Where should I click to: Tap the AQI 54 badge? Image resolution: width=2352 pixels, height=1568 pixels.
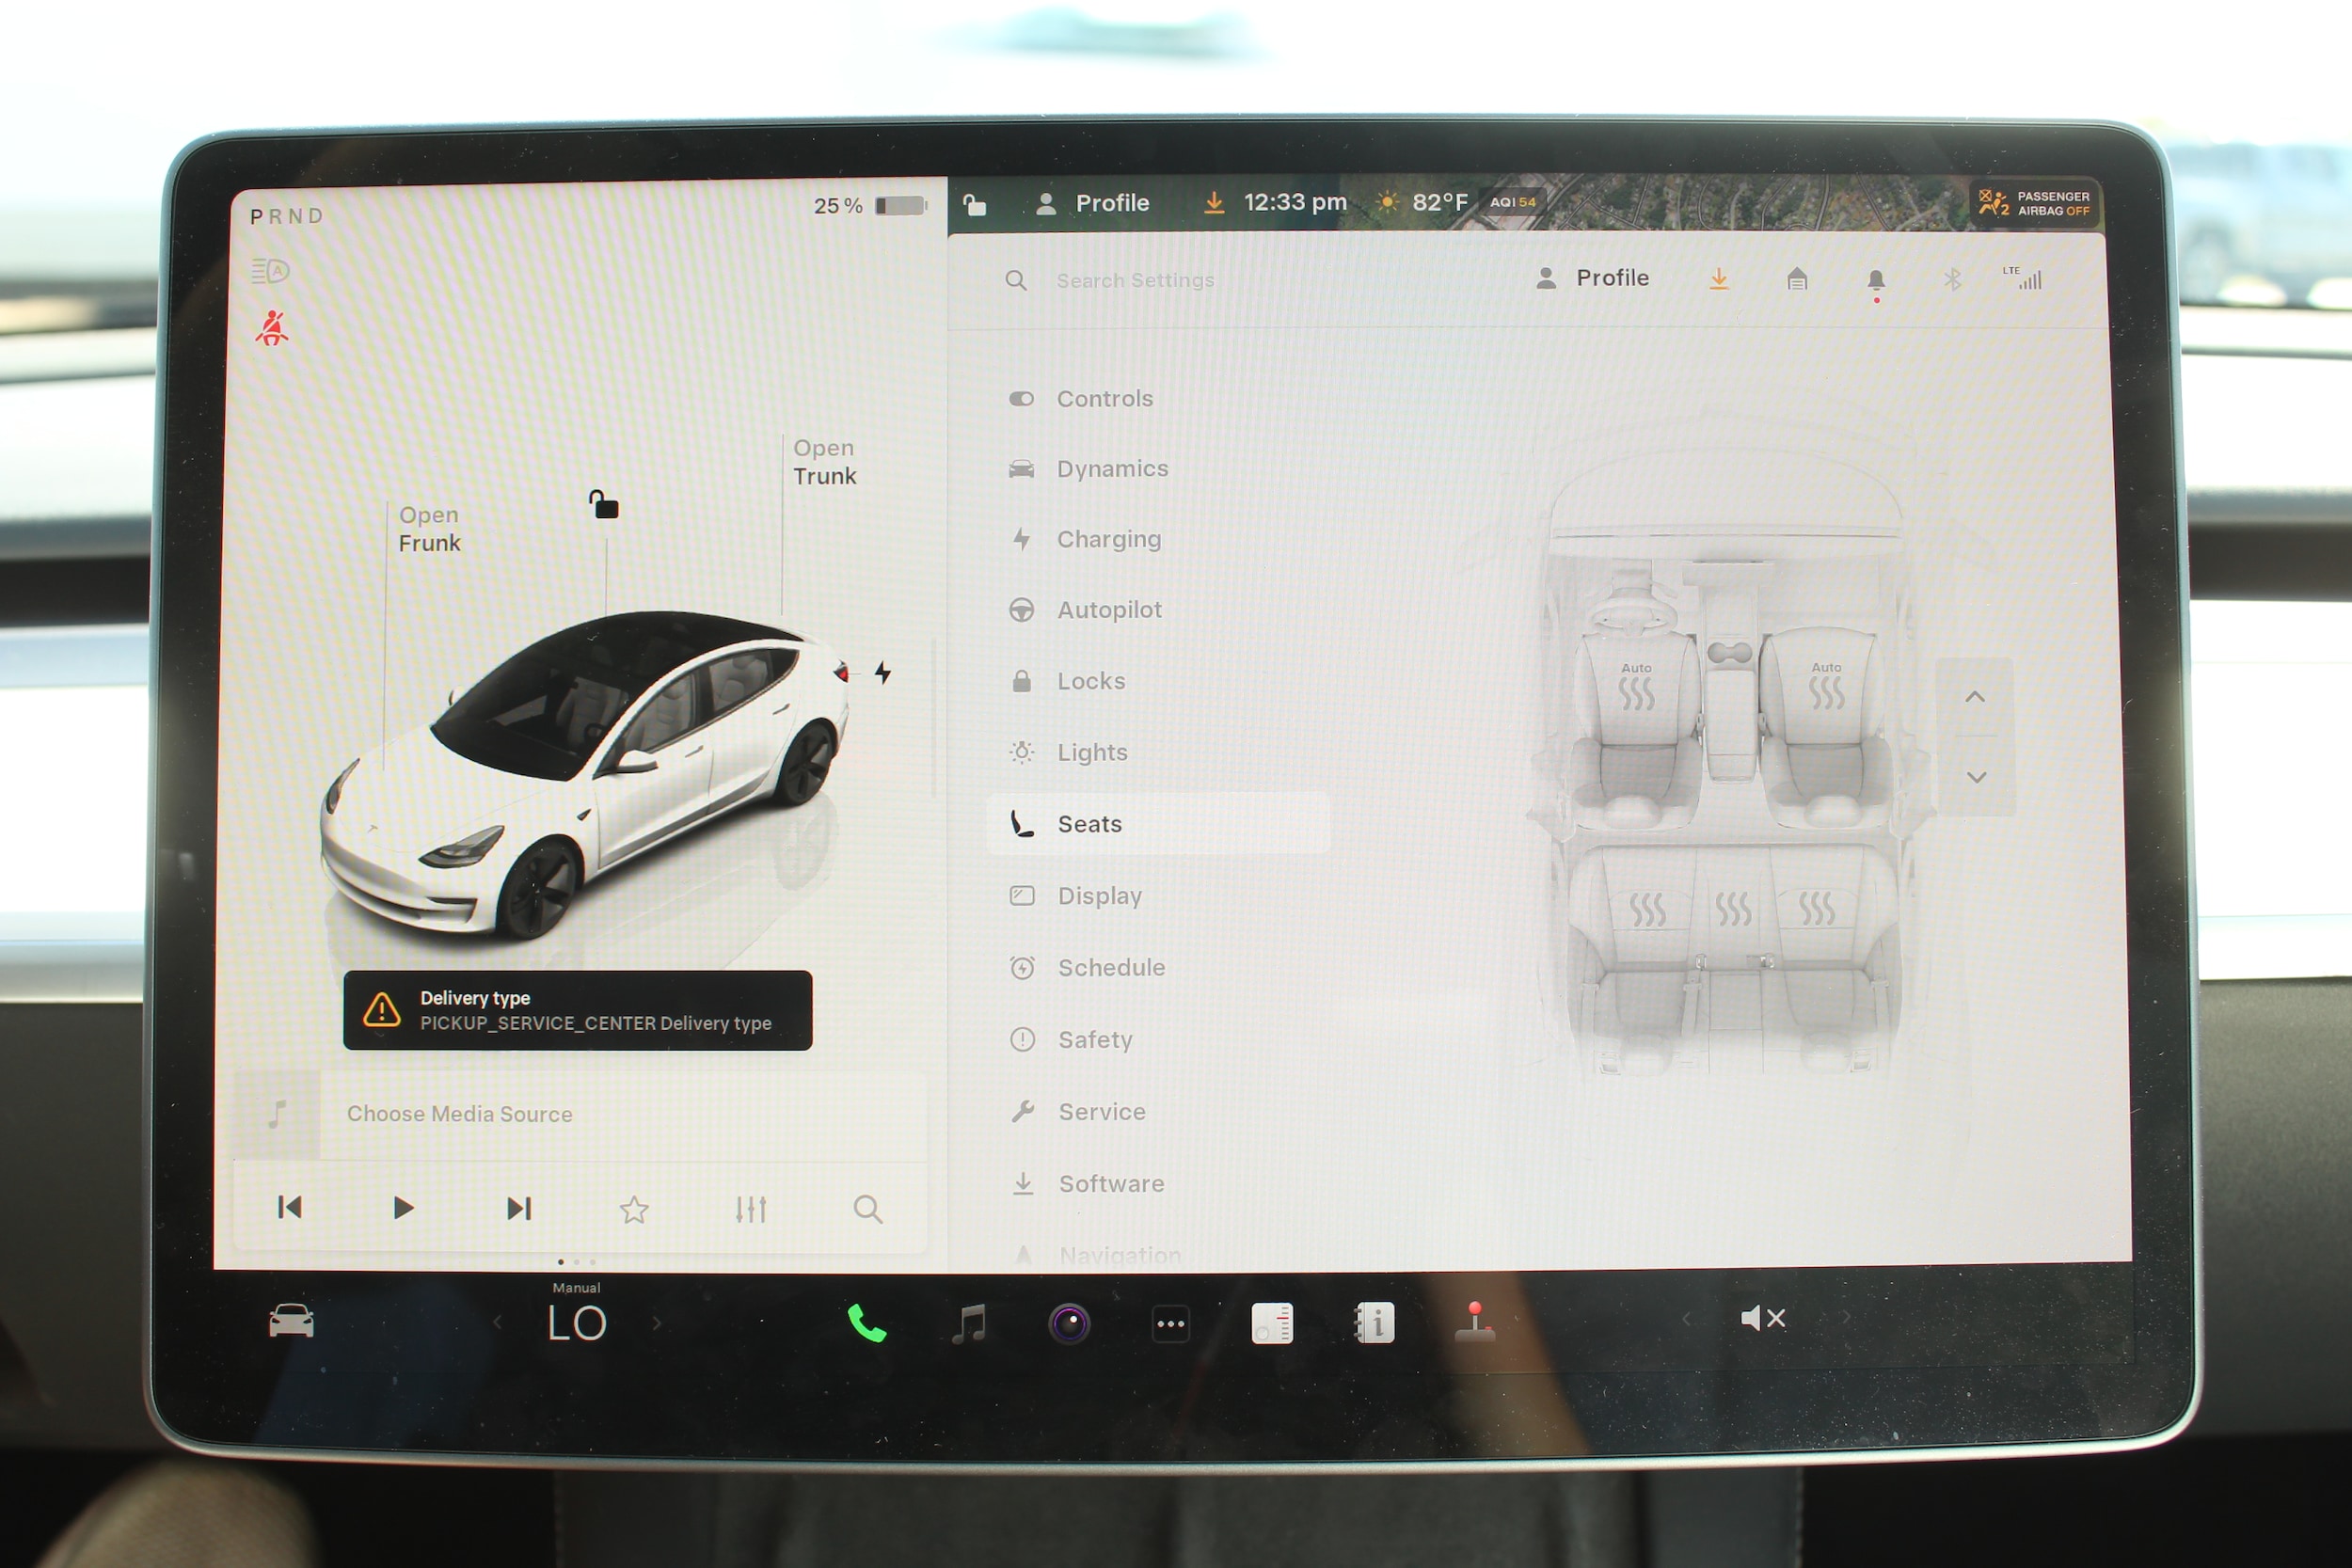(x=1513, y=202)
